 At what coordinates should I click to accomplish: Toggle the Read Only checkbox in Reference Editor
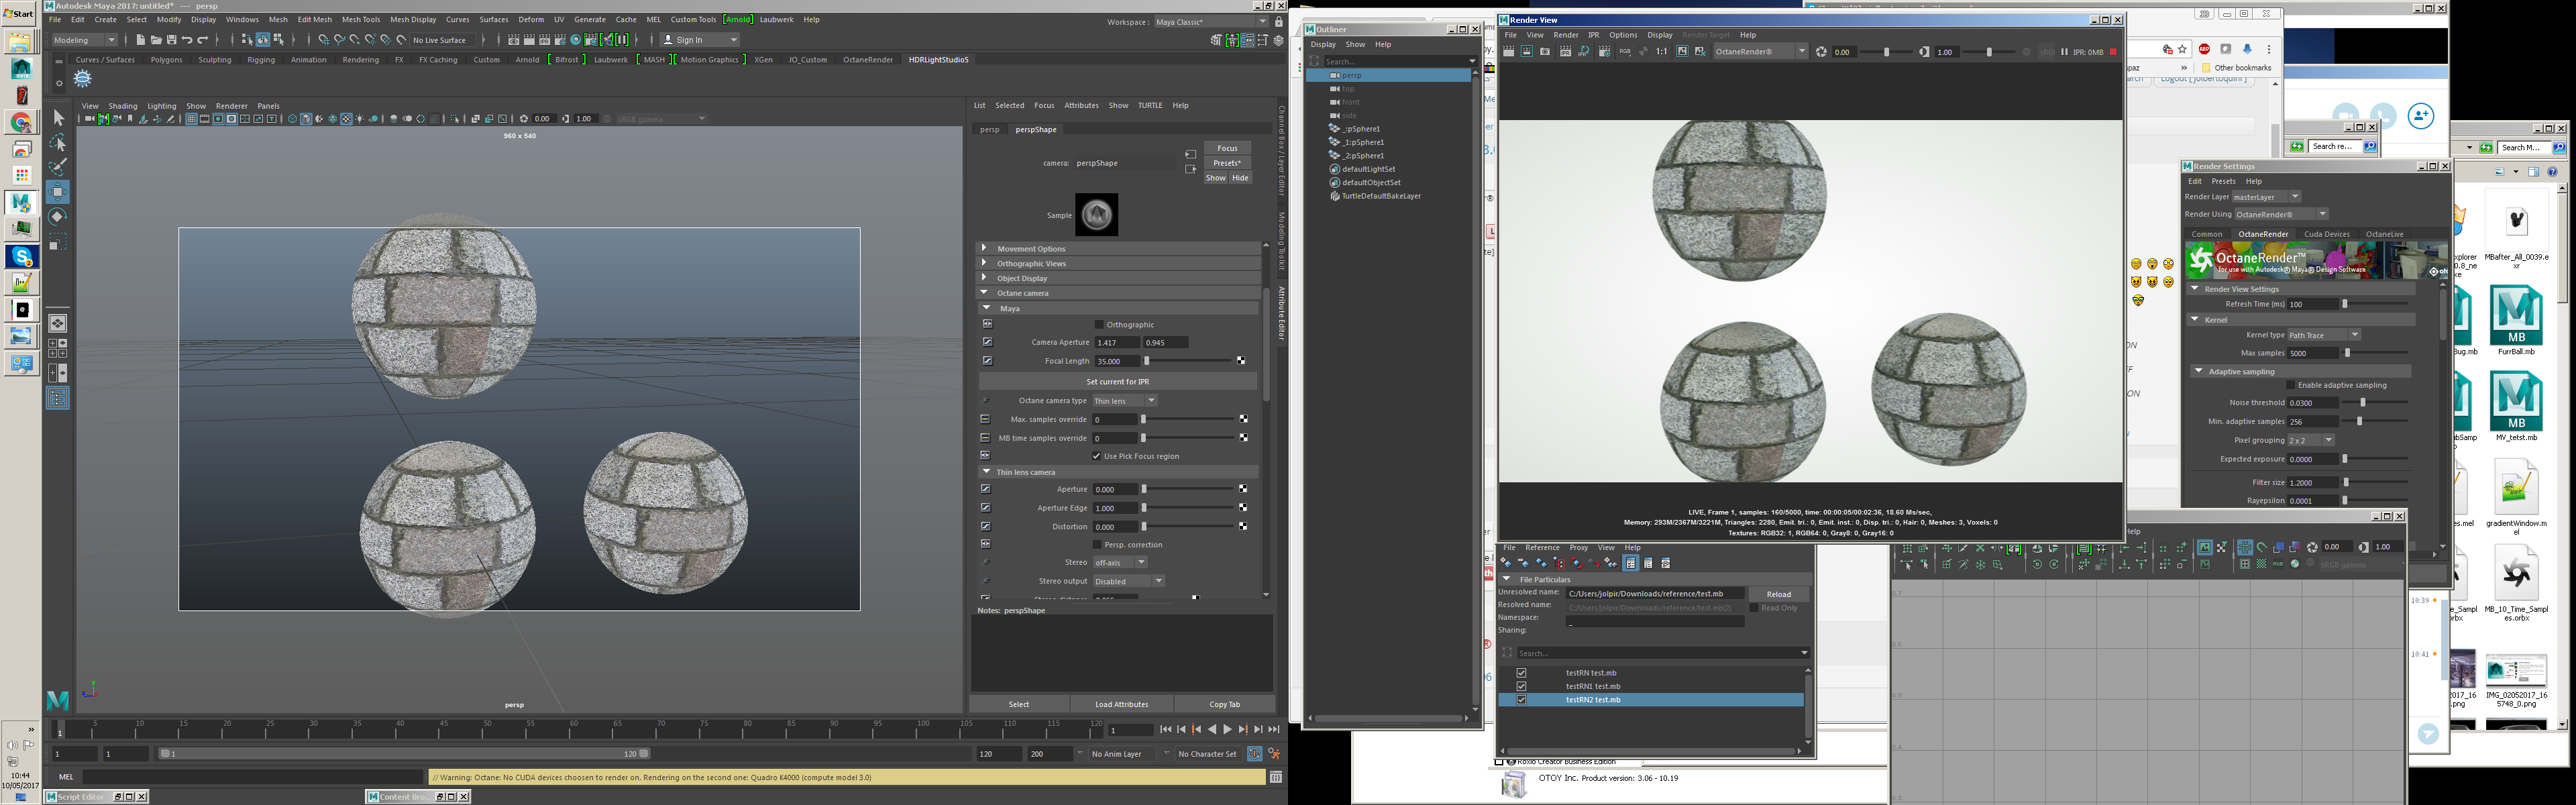tap(1753, 608)
